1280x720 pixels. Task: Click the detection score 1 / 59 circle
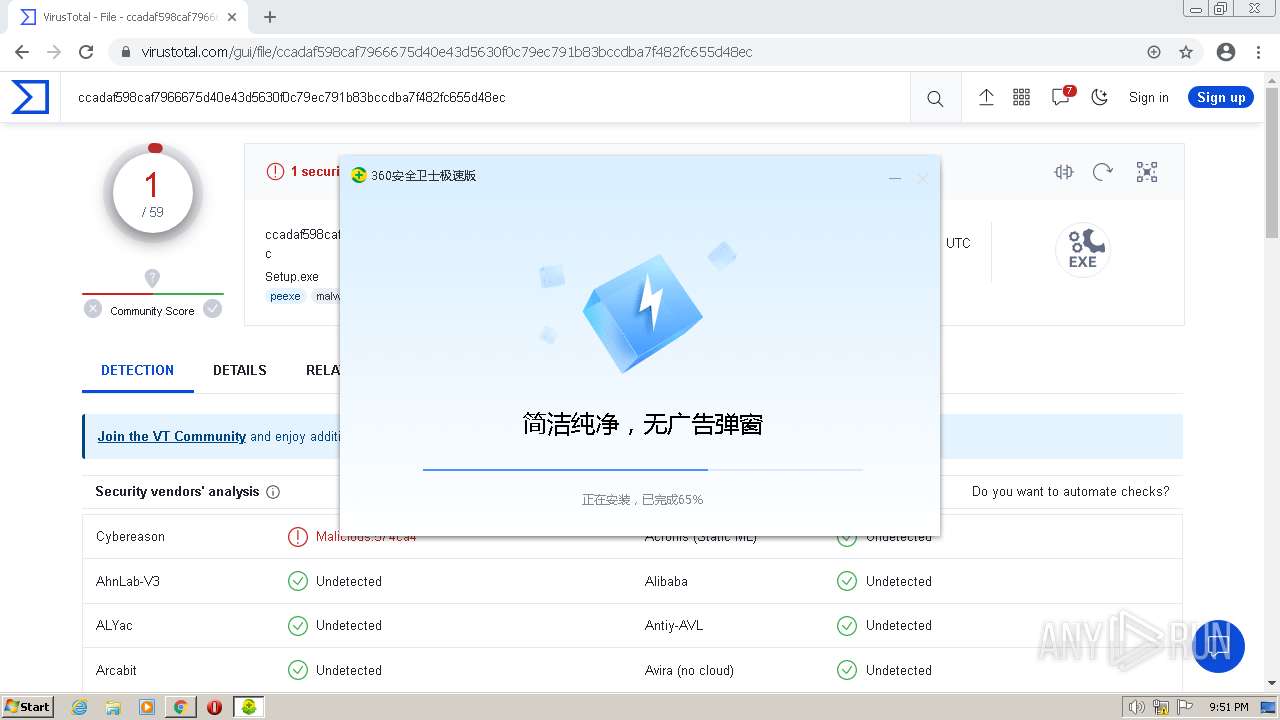(x=153, y=194)
